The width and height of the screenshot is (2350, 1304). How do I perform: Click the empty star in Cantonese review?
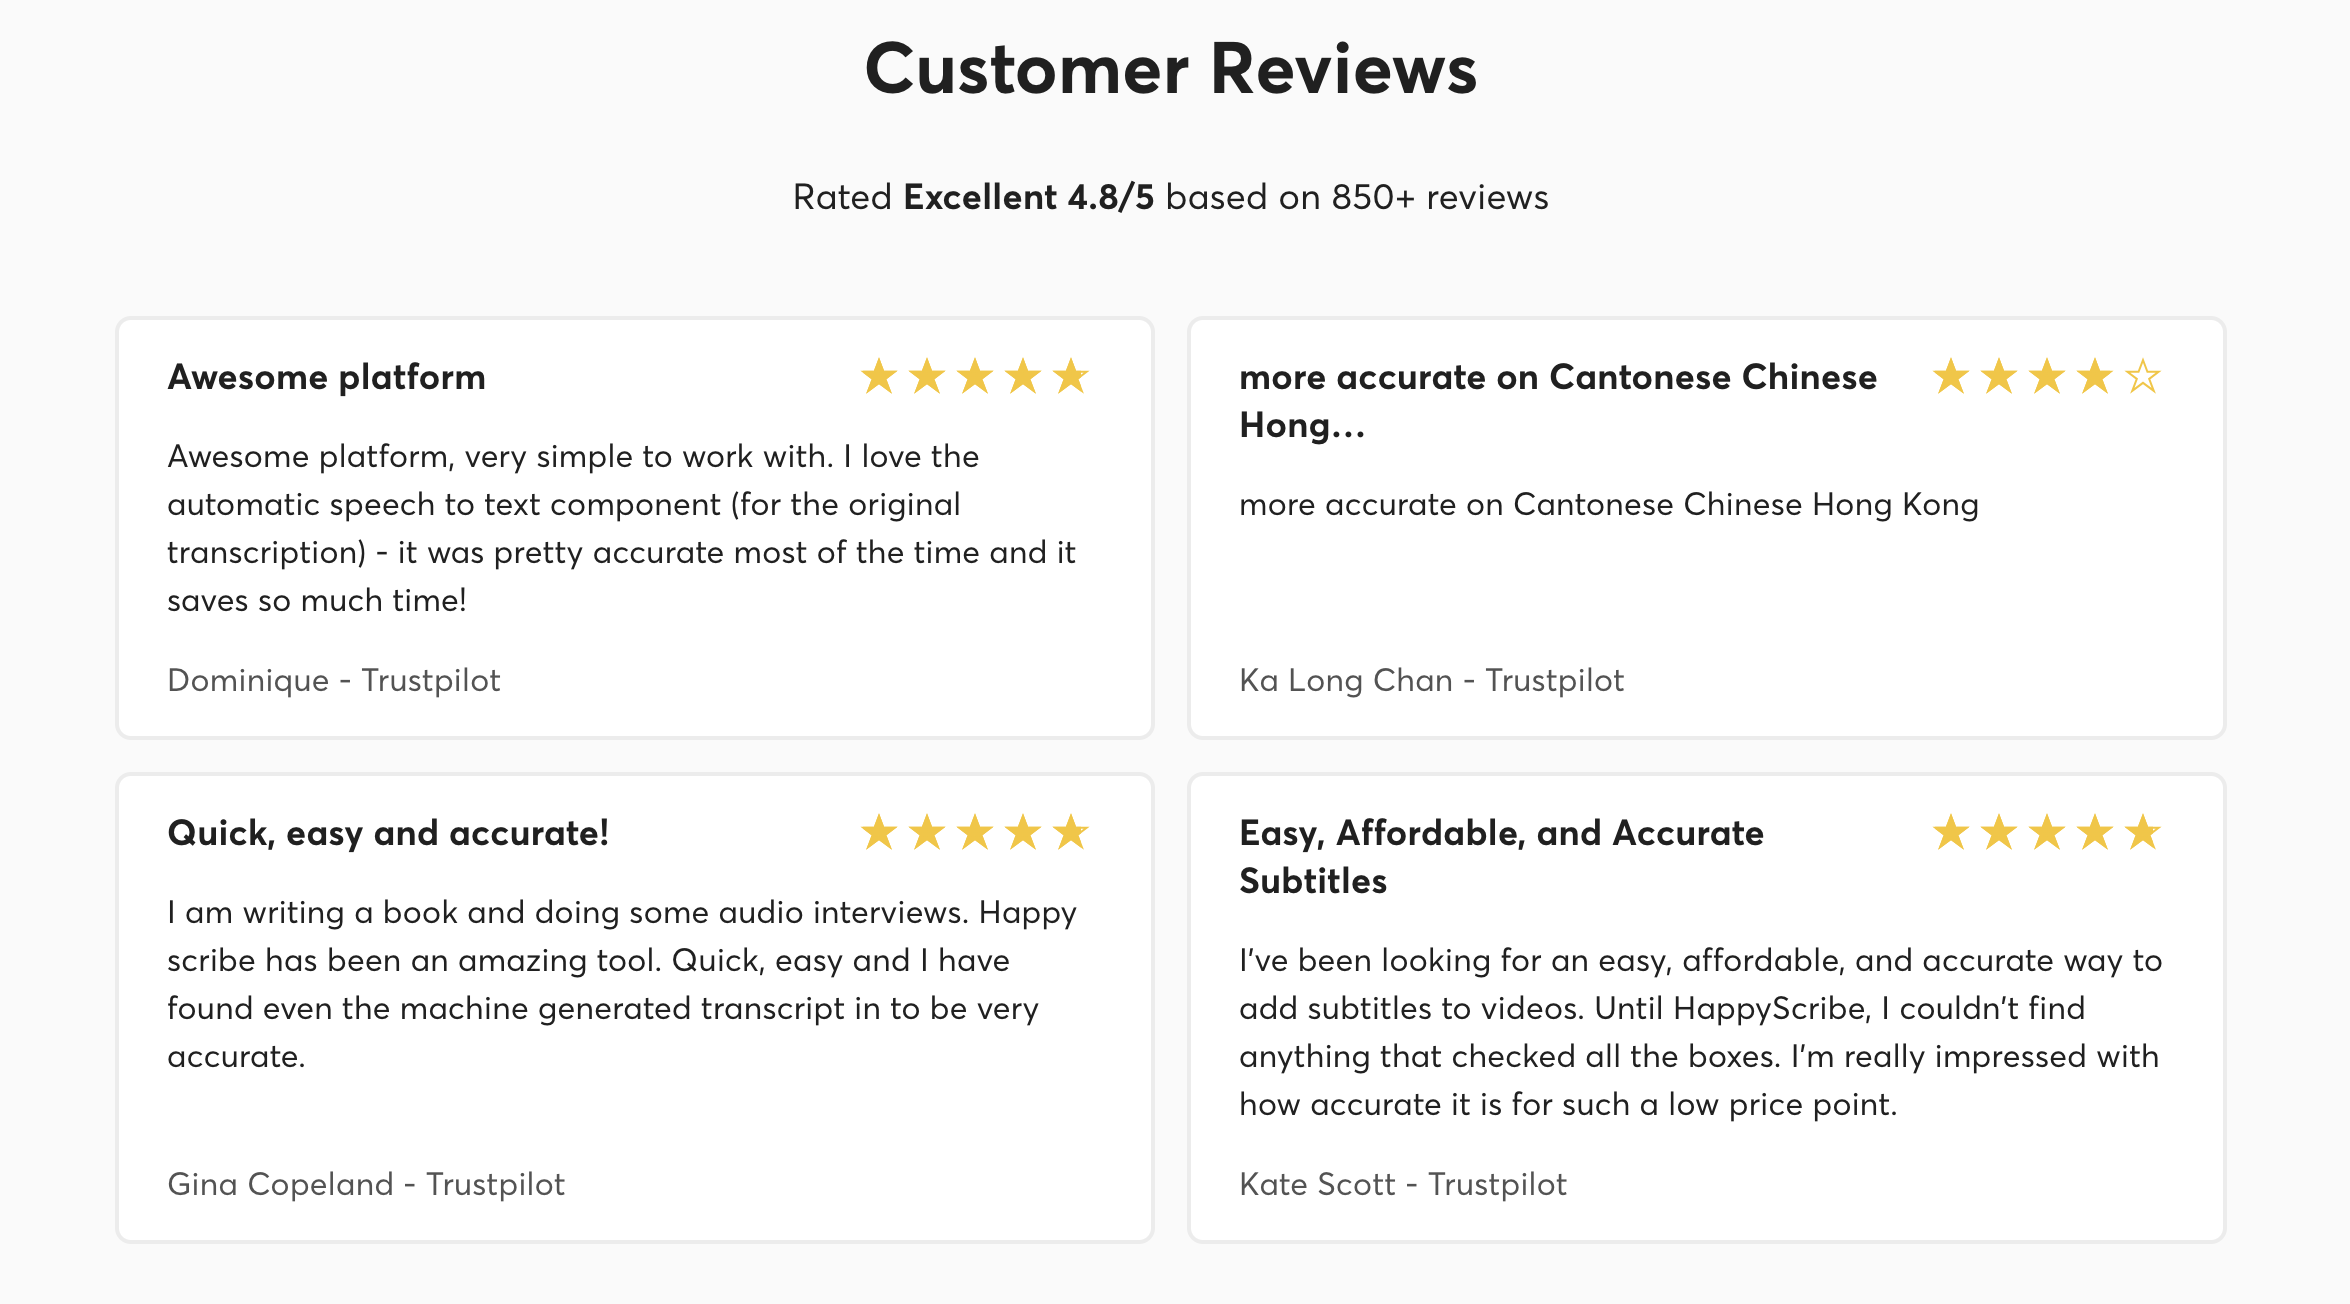pyautogui.click(x=2143, y=377)
